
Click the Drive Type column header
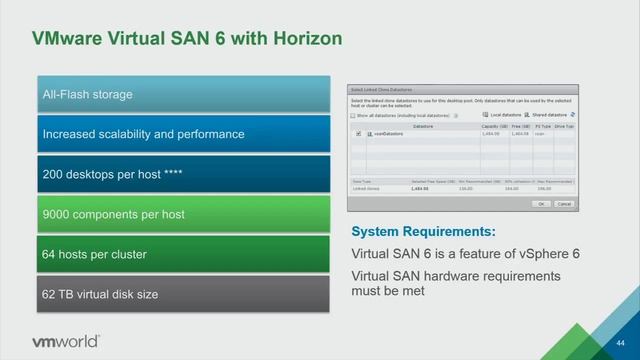click(x=564, y=127)
